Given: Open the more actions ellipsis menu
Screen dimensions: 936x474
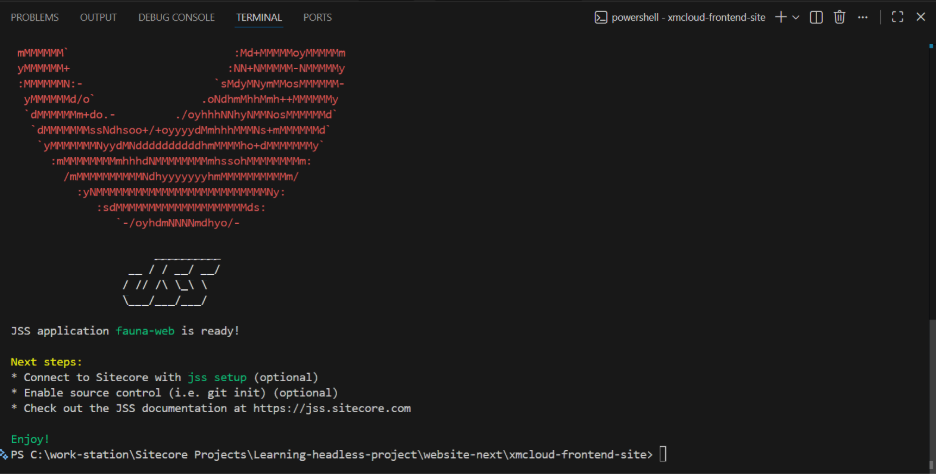Looking at the screenshot, I should (864, 17).
